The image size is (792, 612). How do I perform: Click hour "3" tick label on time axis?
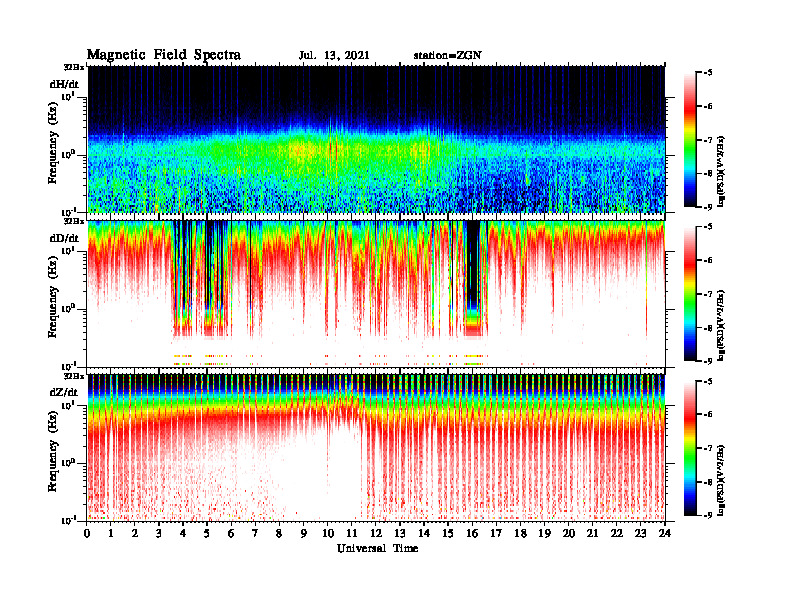[159, 533]
